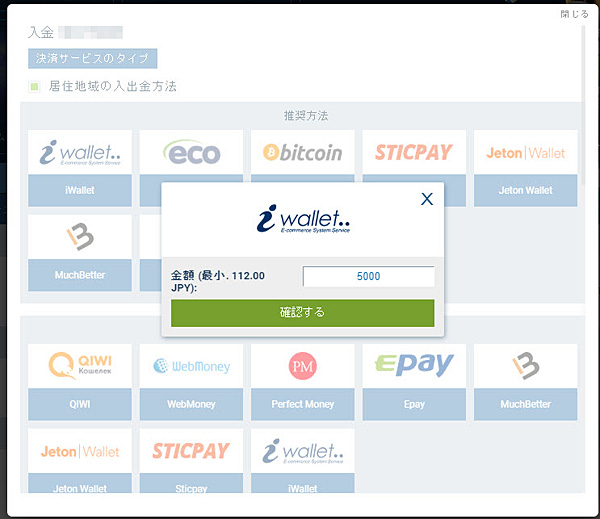Click the Epay label button
Viewport: 600px width, 519px height.
[x=414, y=405]
